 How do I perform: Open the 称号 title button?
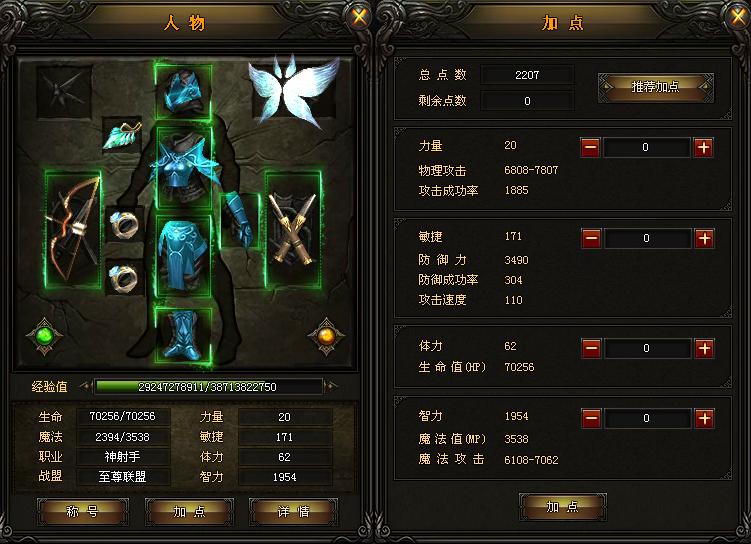(x=83, y=512)
